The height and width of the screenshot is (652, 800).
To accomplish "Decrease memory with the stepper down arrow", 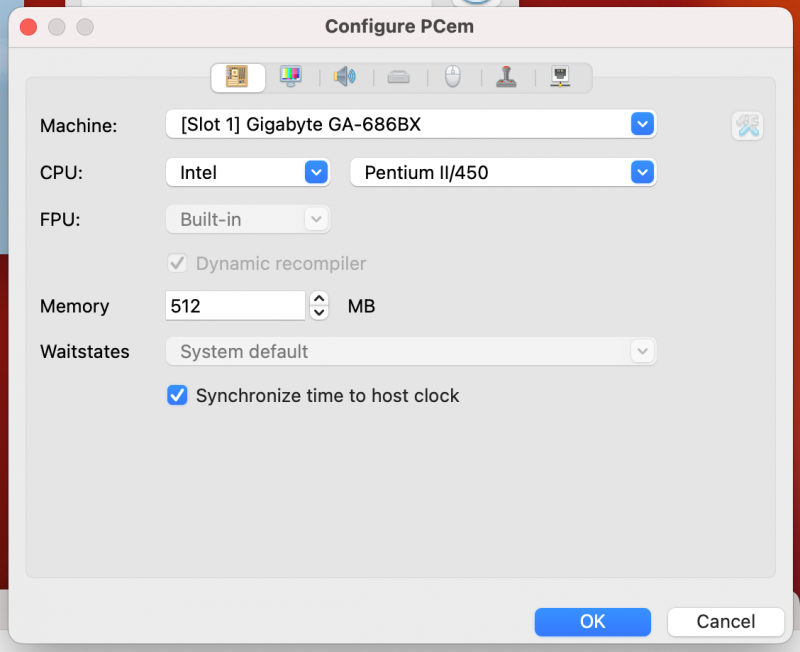I will [319, 313].
